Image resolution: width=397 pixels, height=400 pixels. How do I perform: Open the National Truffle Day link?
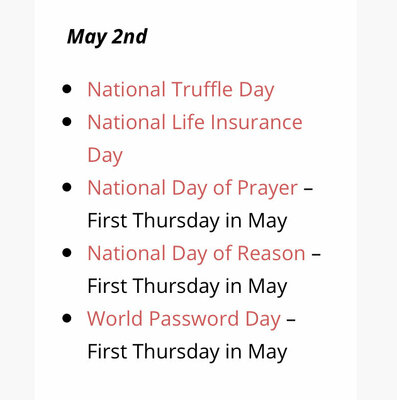click(181, 90)
